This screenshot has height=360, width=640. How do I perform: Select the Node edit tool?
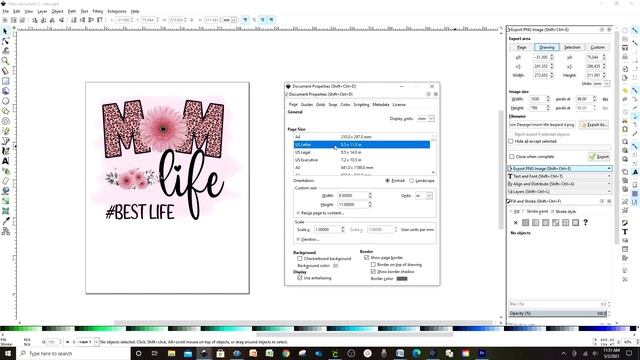pyautogui.click(x=5, y=41)
